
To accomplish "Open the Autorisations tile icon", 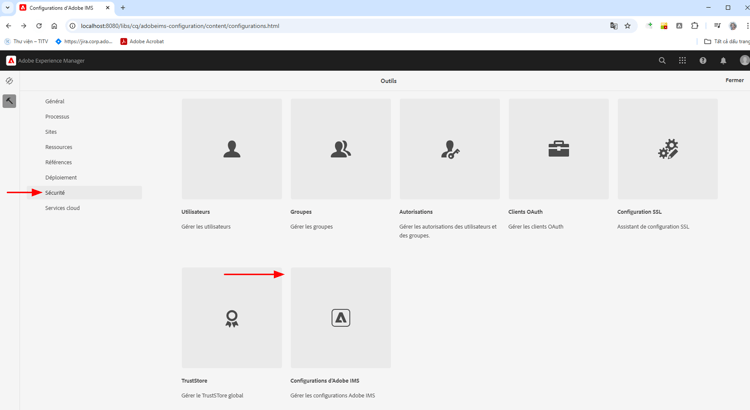I will coord(450,149).
